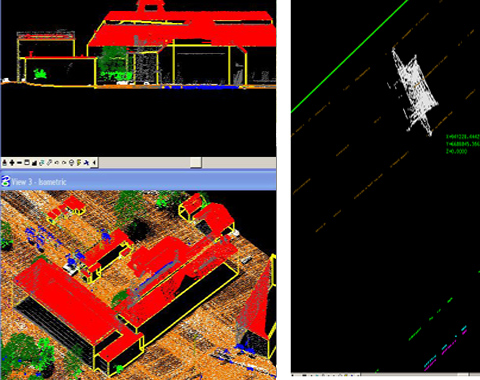
Task: Click the Update View icon in the view toolbar
Action: pos(5,163)
